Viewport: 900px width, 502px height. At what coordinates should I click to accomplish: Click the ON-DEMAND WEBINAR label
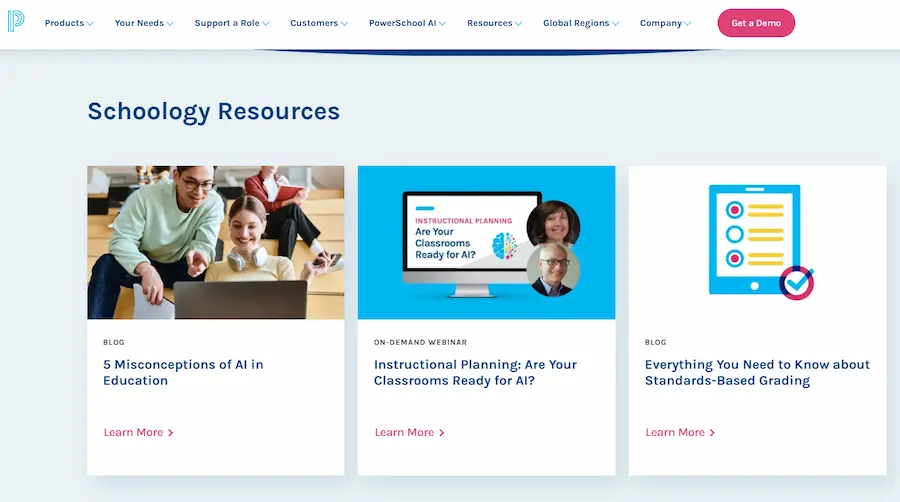420,342
